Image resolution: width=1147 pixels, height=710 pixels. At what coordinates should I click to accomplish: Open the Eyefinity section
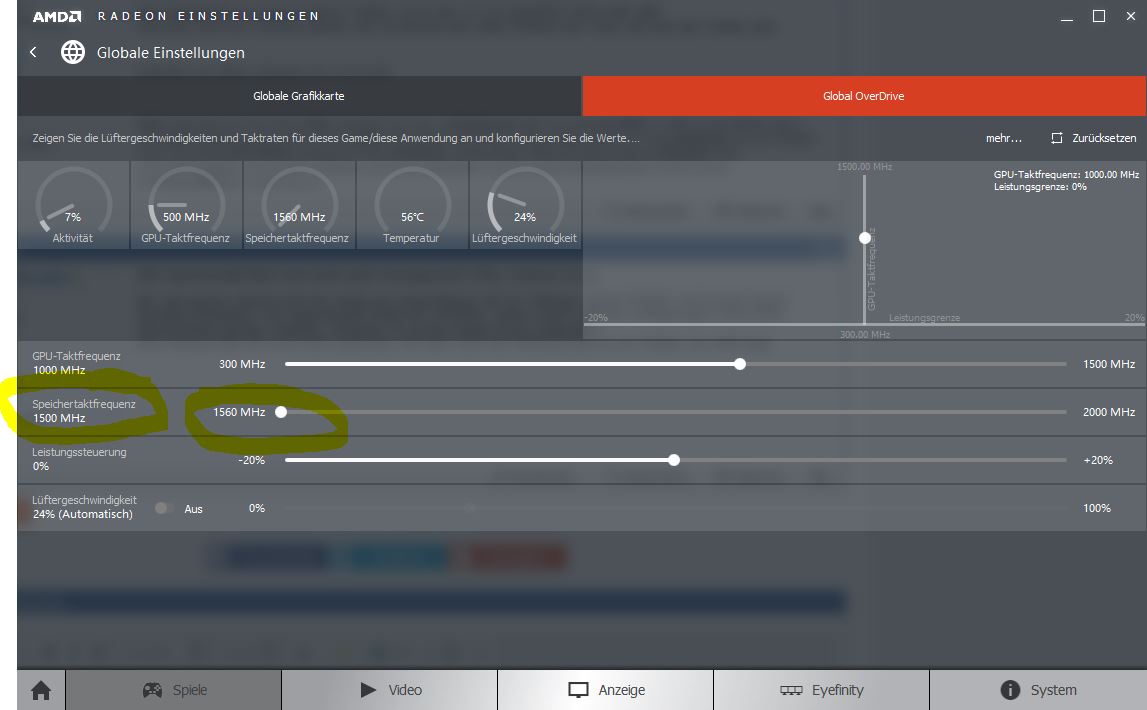(x=821, y=690)
